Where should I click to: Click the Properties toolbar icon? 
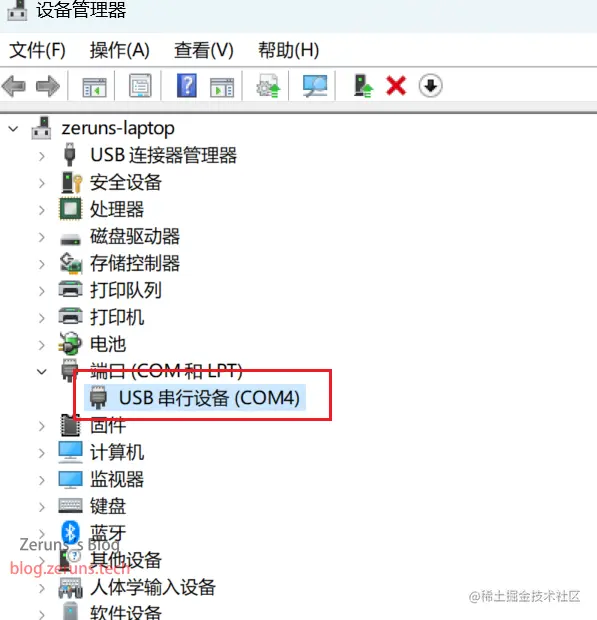tap(140, 85)
